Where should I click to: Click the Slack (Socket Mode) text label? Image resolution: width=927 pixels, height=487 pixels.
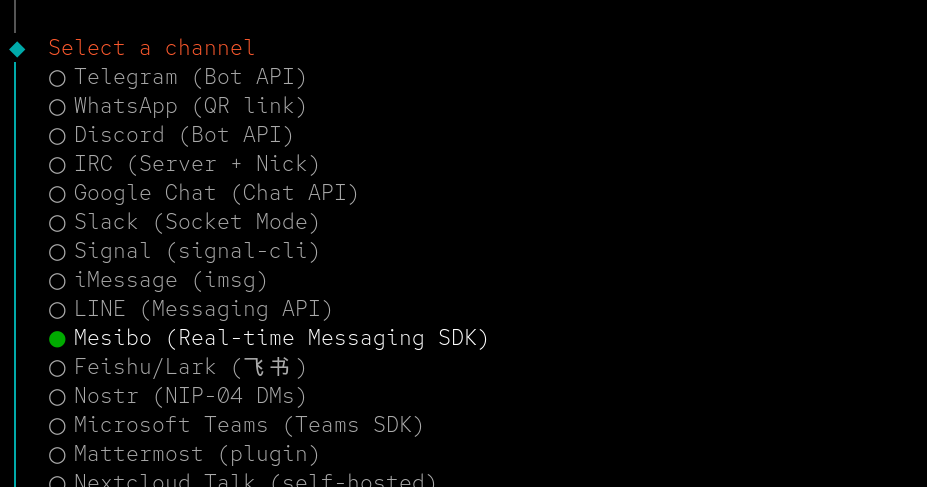pos(197,222)
